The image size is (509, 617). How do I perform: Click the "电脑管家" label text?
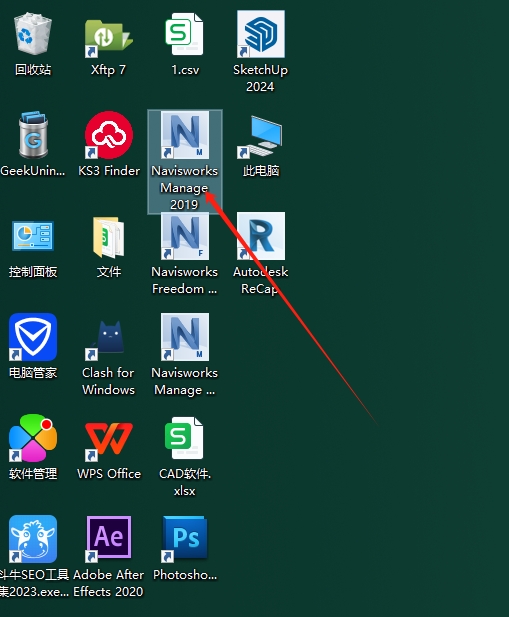33,373
